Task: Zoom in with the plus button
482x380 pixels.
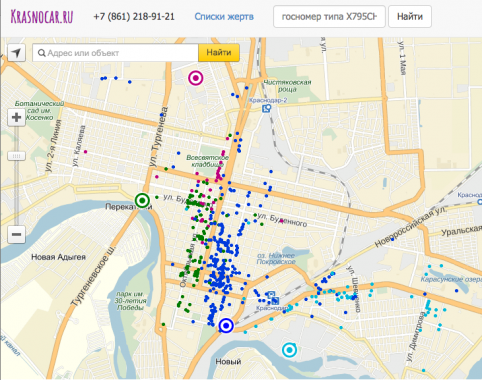Action: click(x=16, y=117)
